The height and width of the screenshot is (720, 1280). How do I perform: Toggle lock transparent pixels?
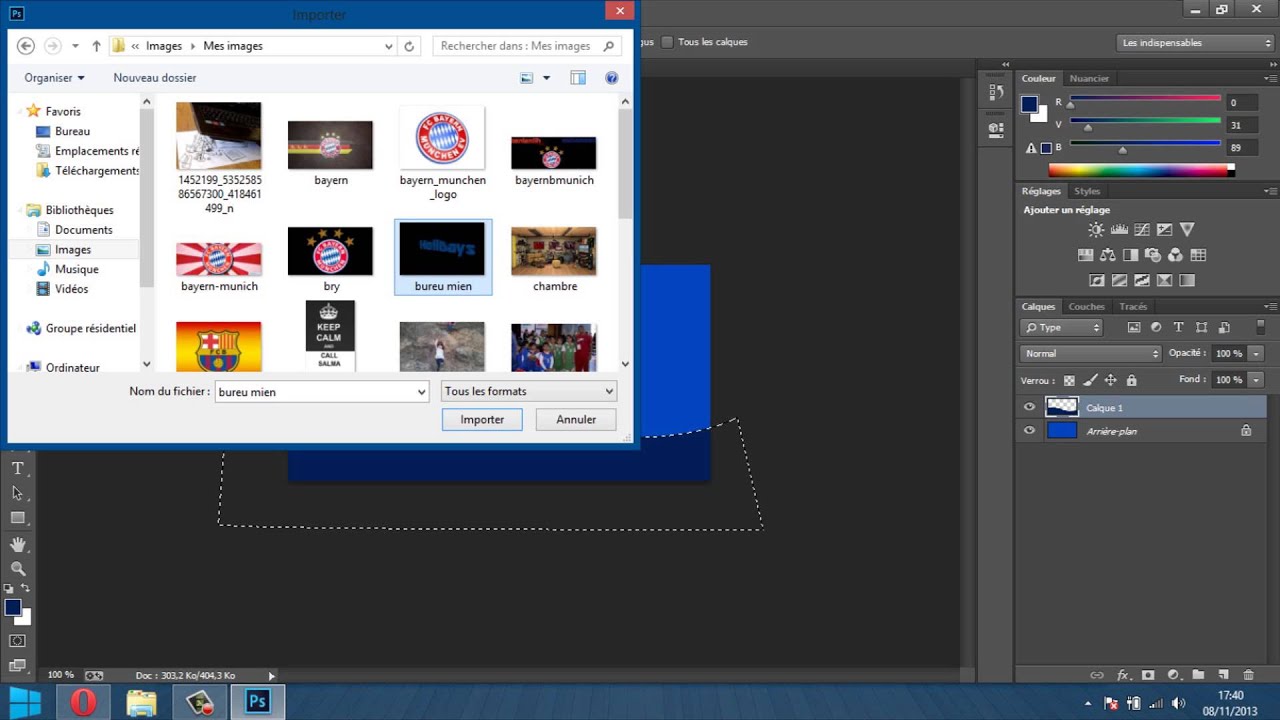point(1069,380)
